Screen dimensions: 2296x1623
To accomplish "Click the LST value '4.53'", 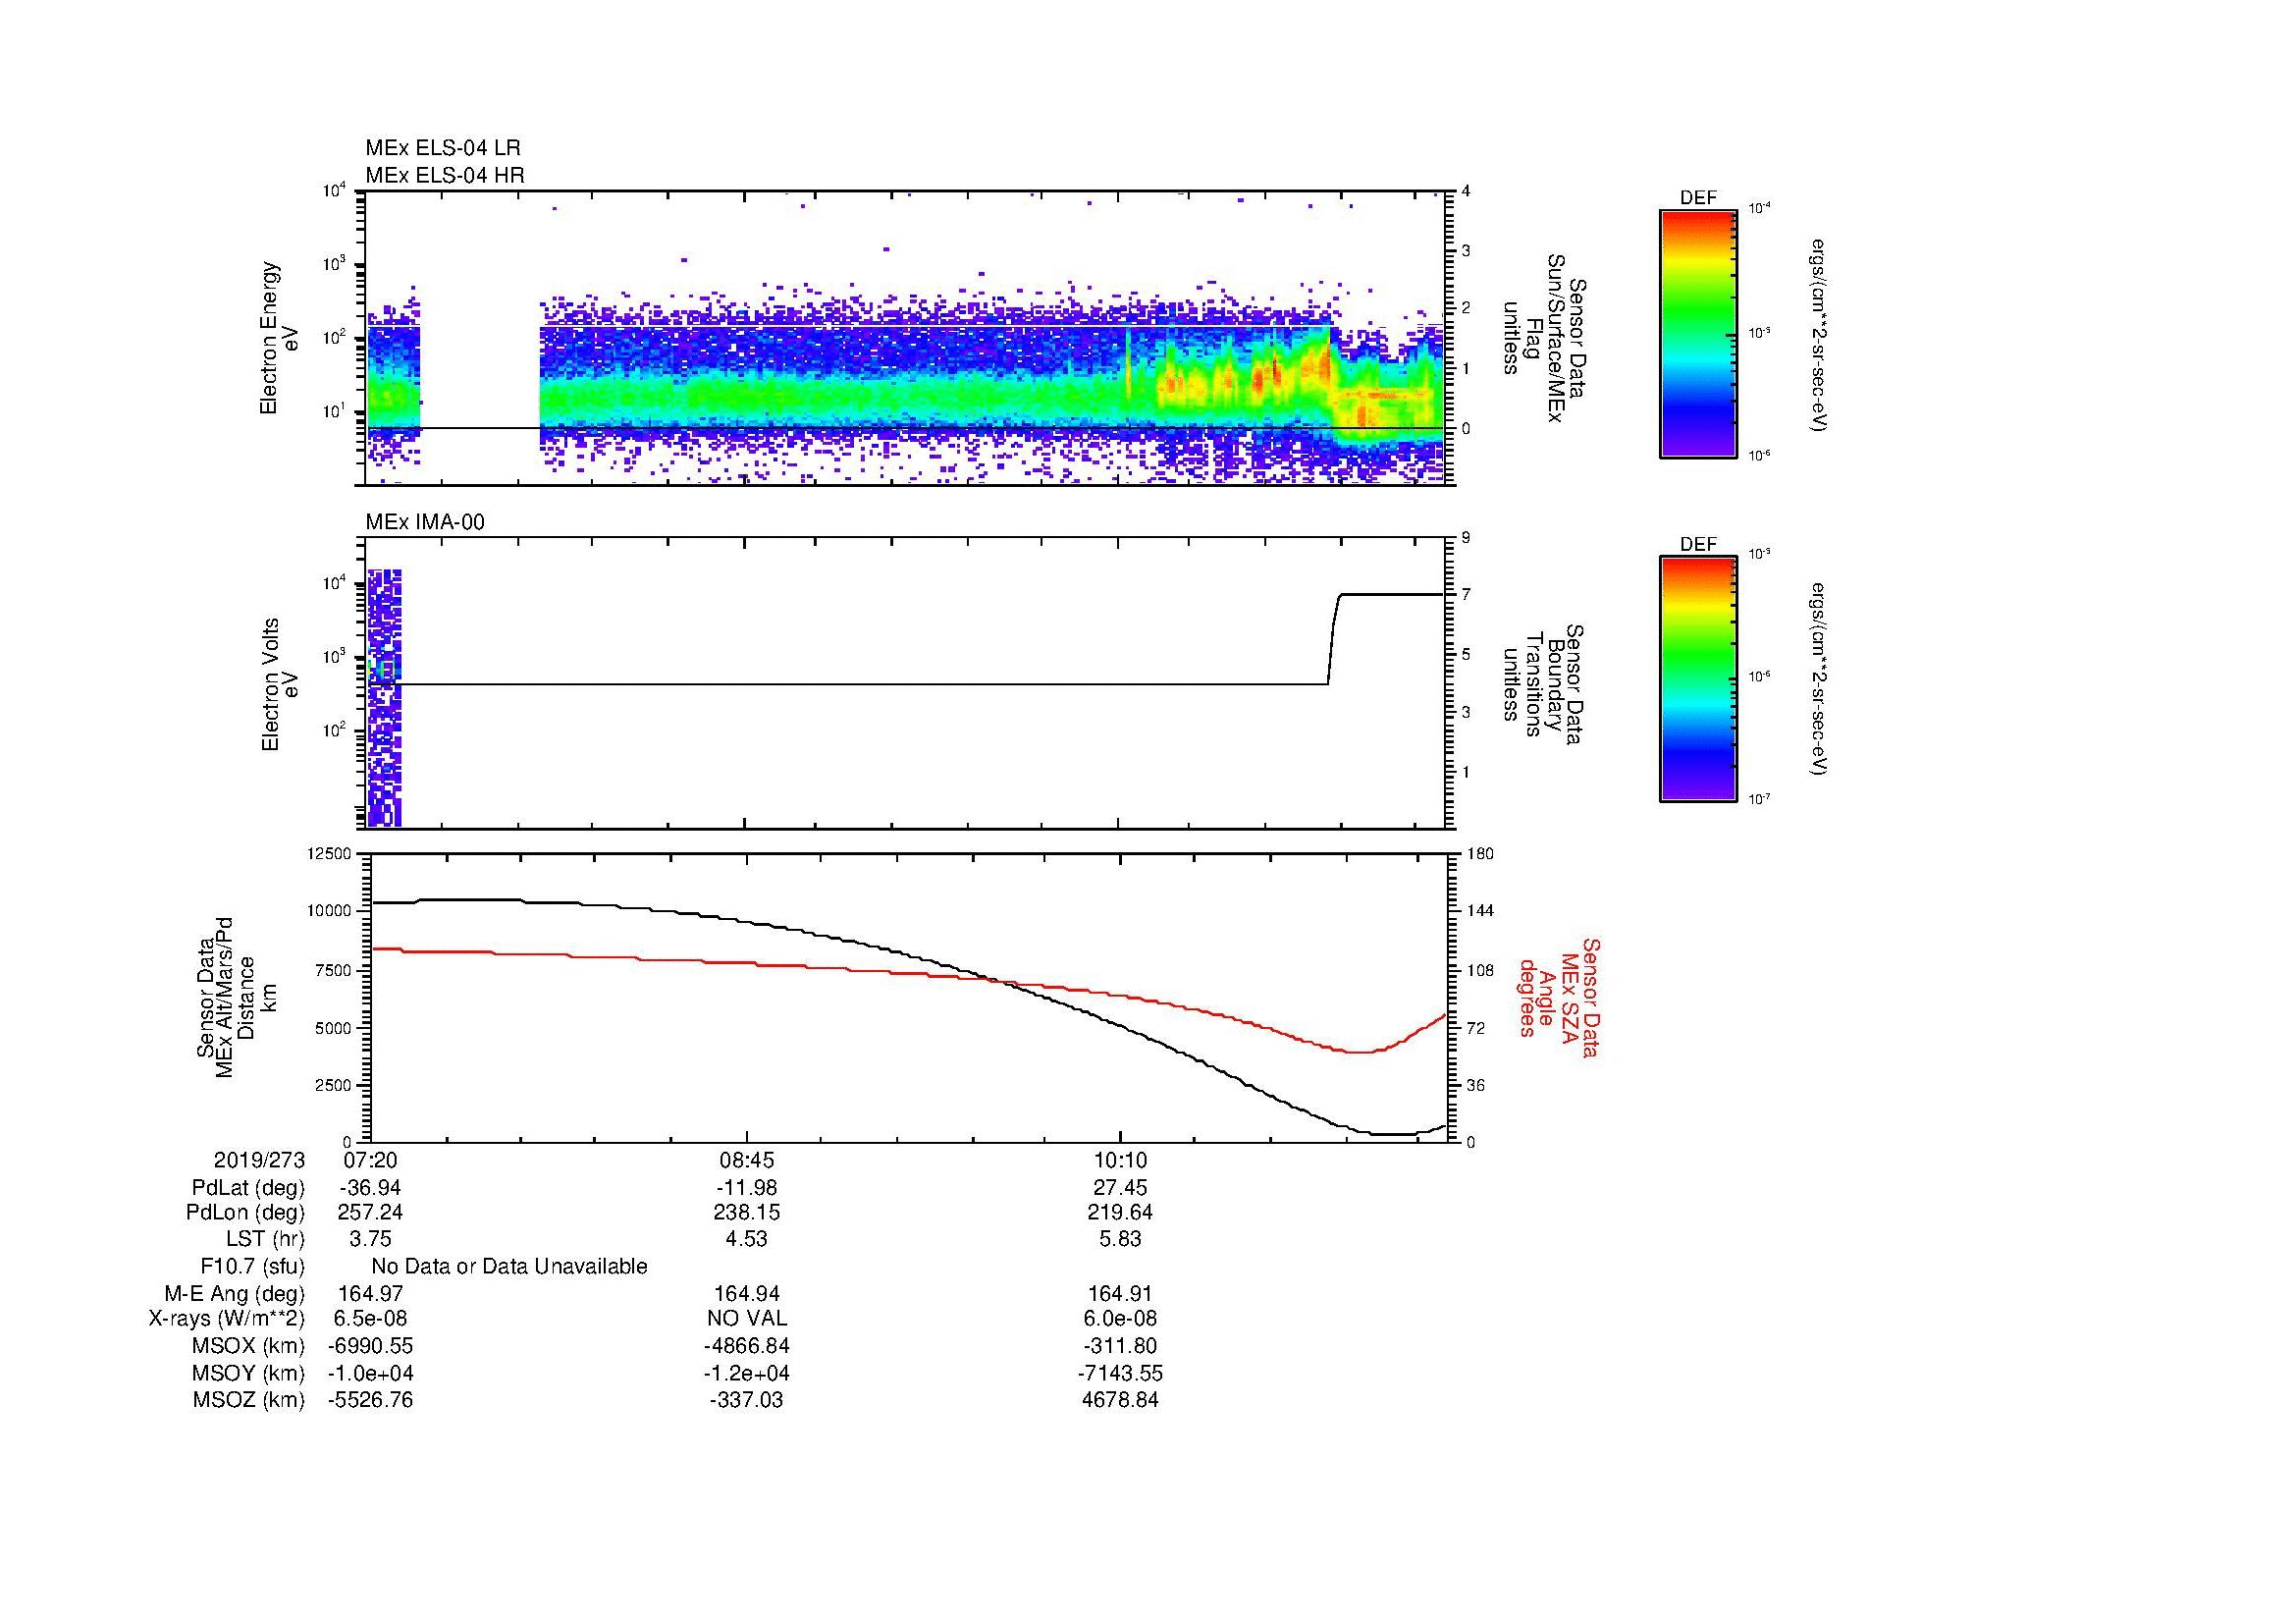I will 746,1239.
